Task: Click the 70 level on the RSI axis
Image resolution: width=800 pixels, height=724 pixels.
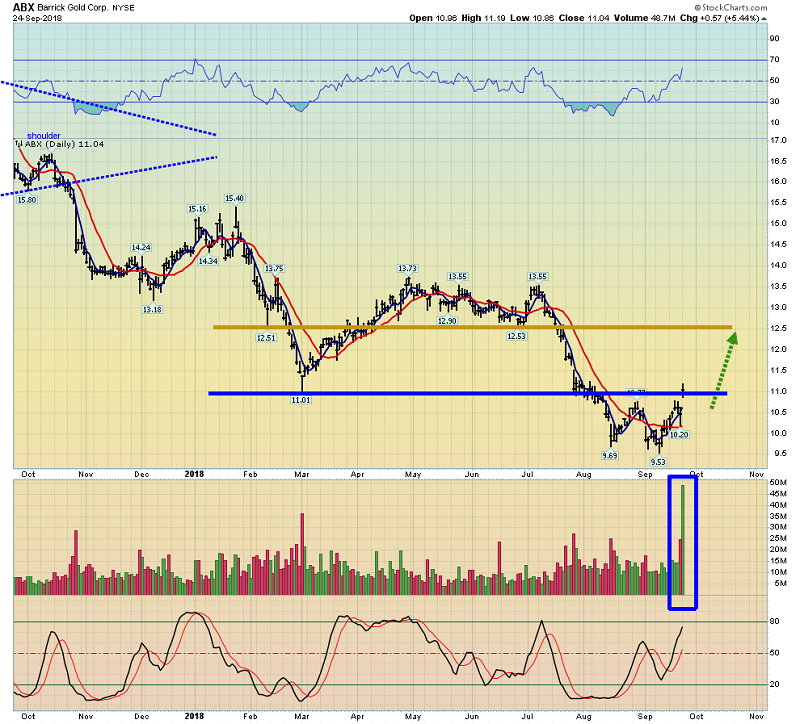Action: pos(774,59)
